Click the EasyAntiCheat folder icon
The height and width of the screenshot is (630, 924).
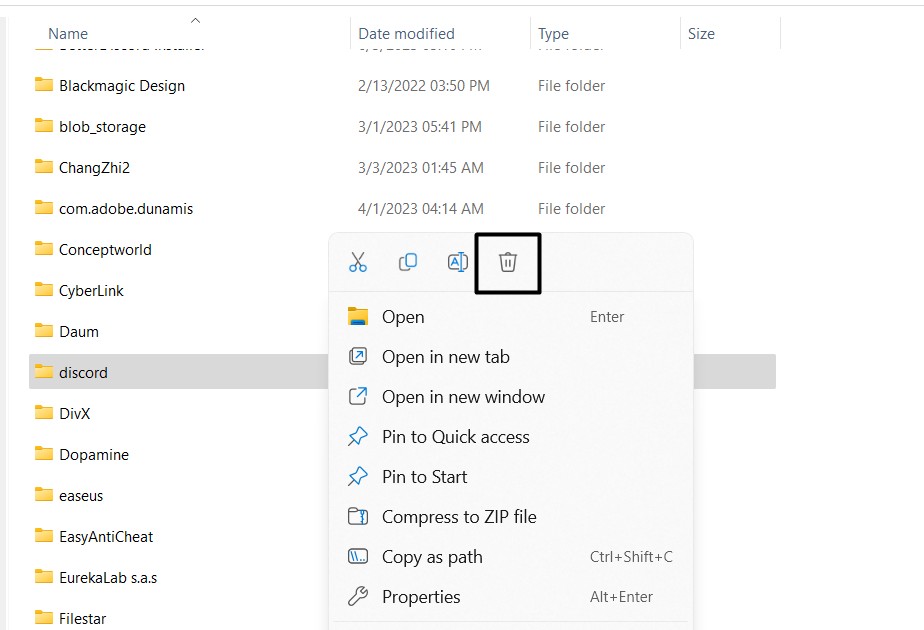tap(44, 536)
